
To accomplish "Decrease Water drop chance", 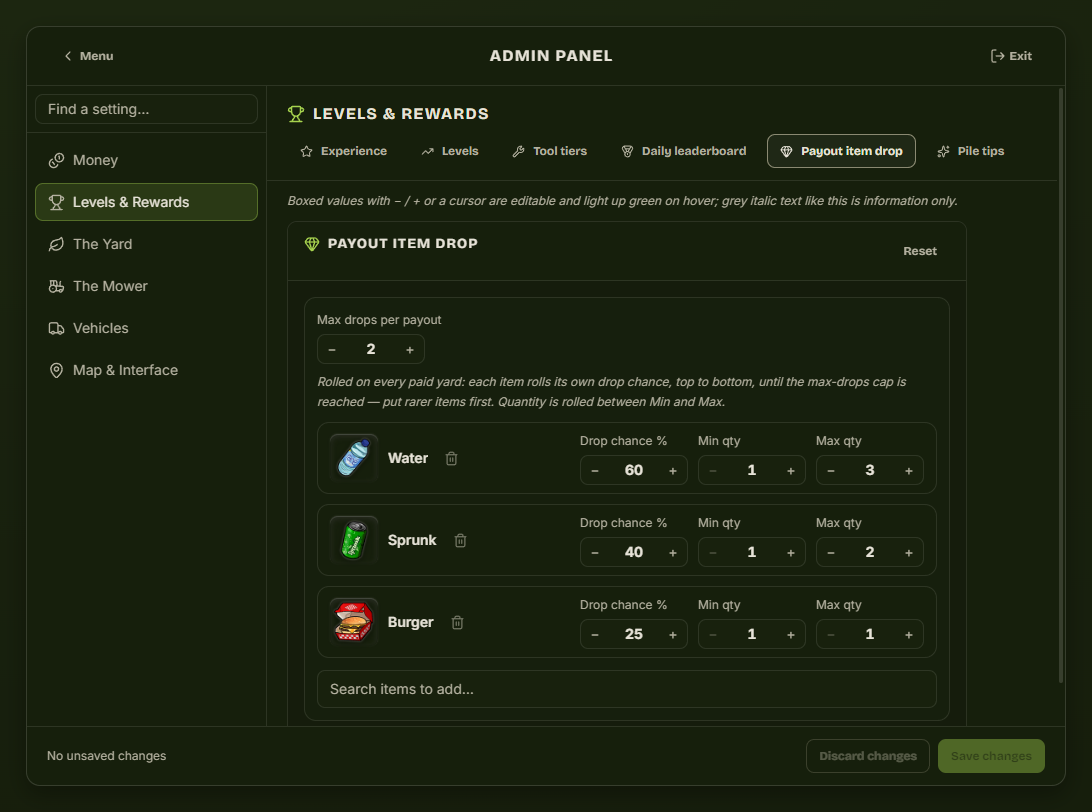I will point(595,471).
